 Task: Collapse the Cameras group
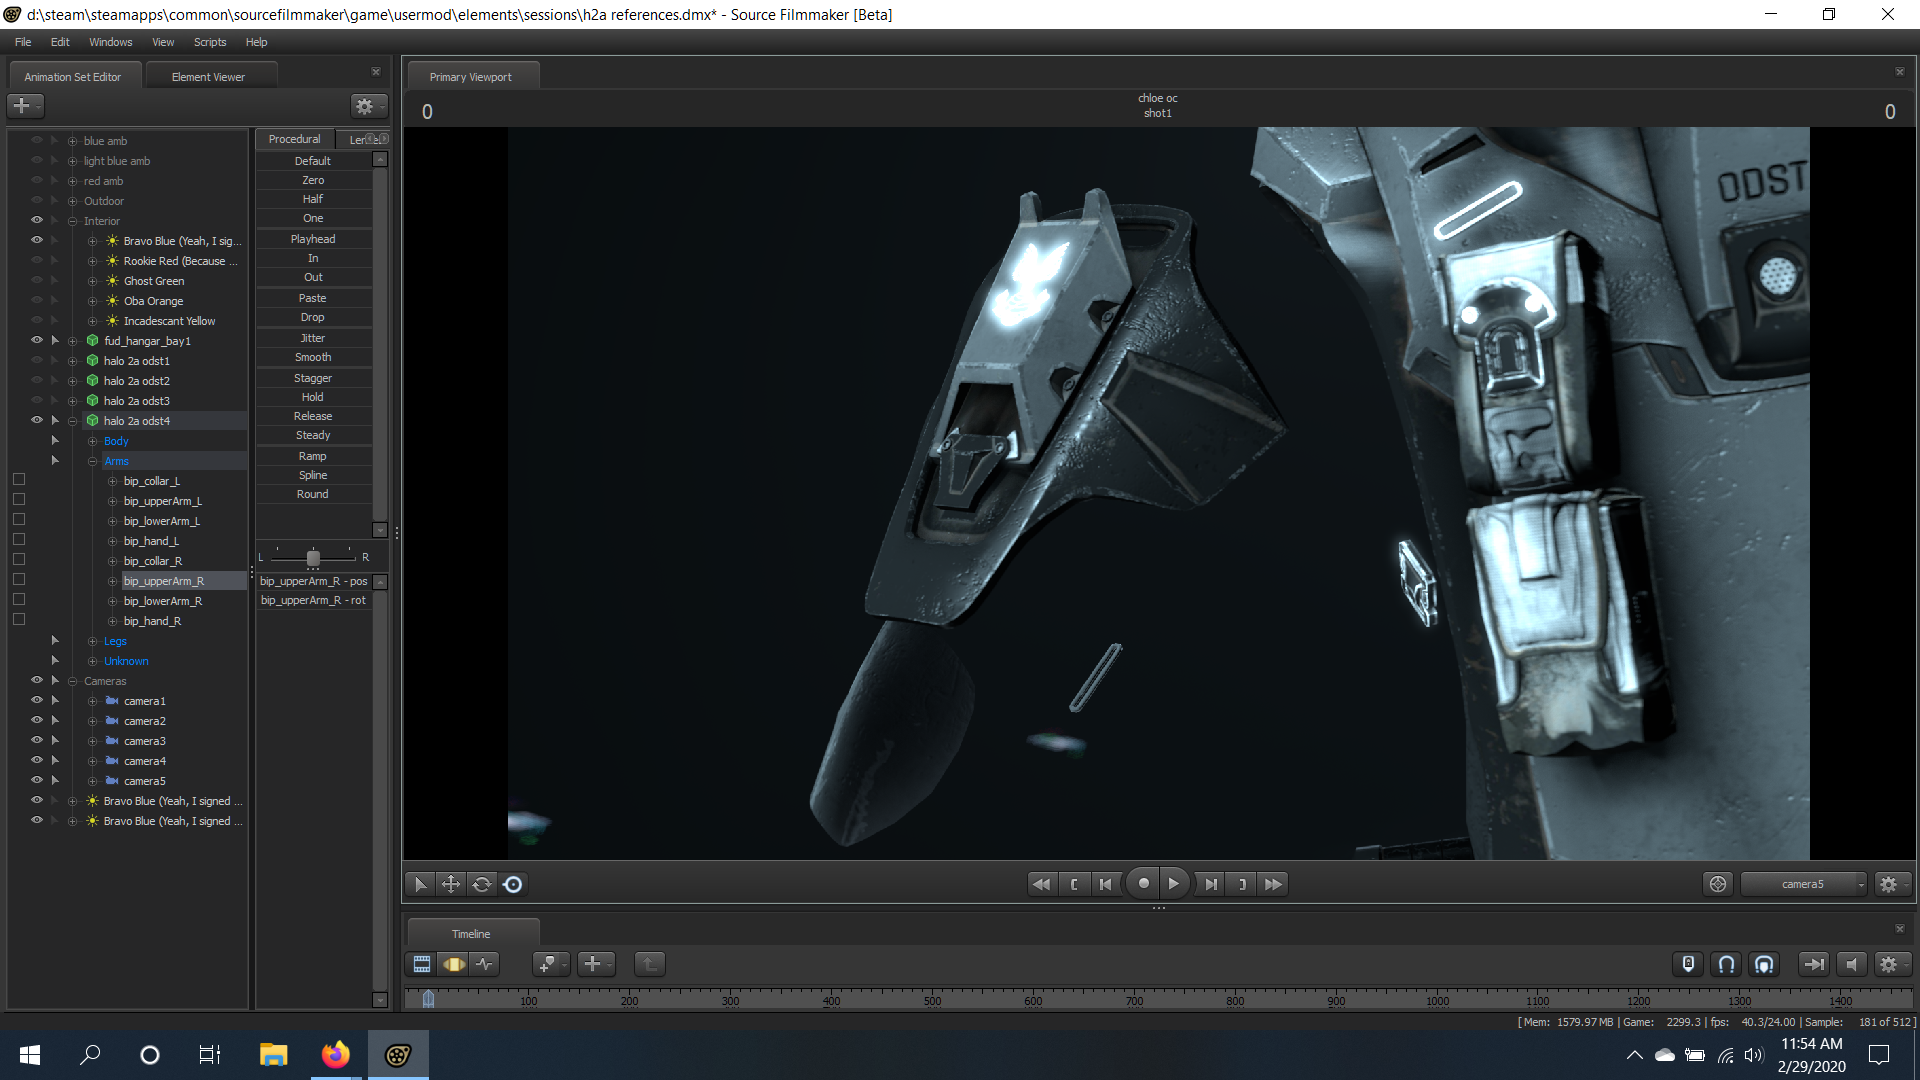pyautogui.click(x=72, y=681)
